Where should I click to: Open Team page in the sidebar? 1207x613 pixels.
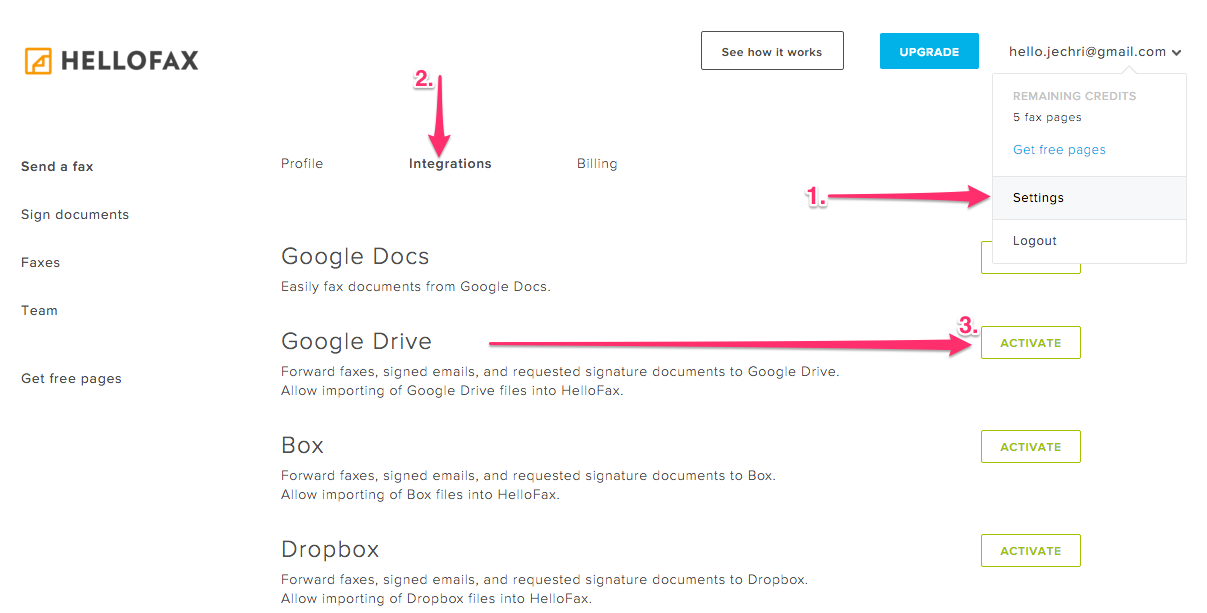39,310
